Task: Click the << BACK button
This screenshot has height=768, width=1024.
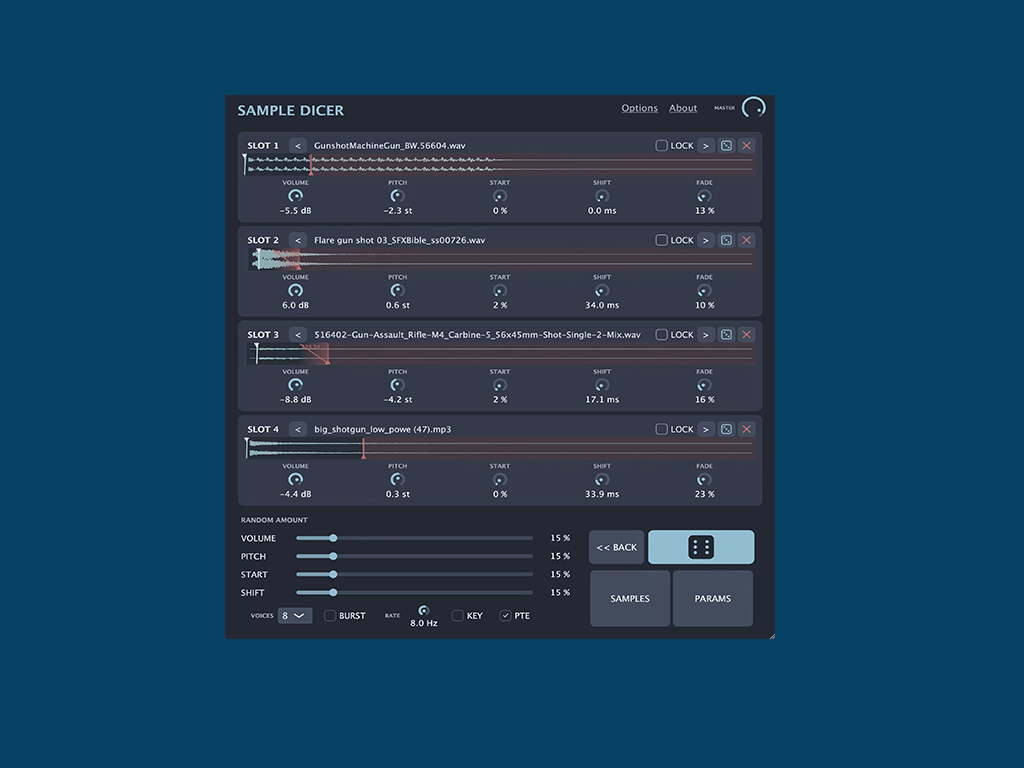Action: click(616, 547)
